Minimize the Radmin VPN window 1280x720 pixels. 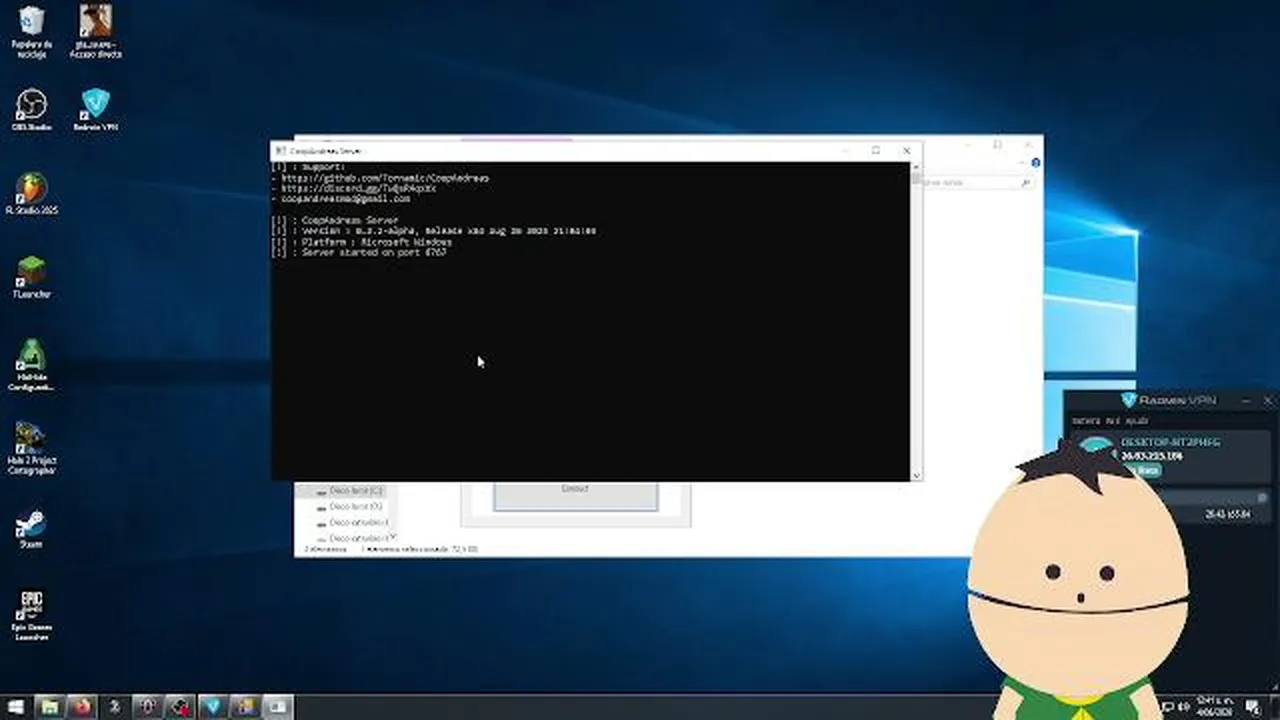pos(1245,401)
